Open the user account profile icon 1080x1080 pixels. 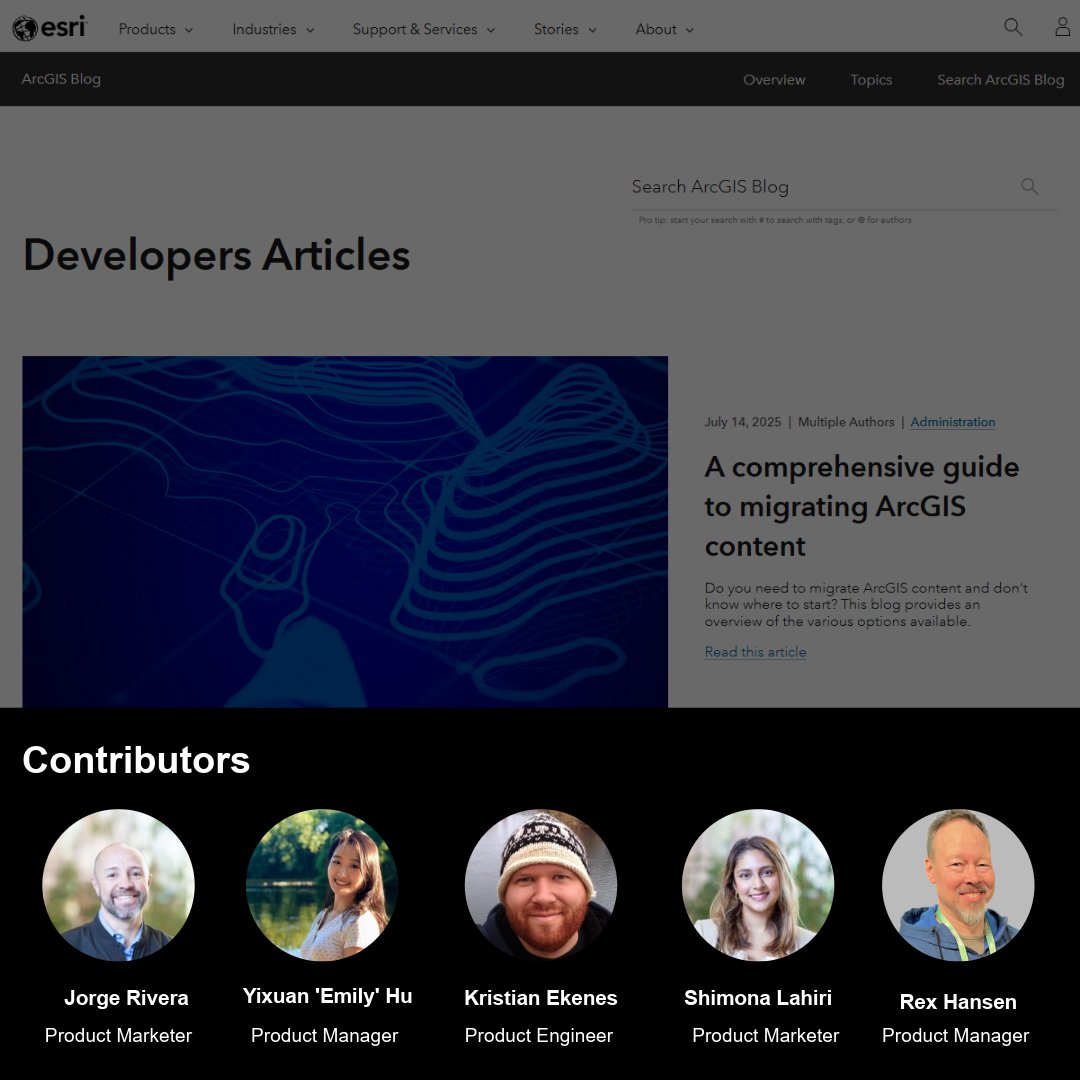click(1062, 27)
